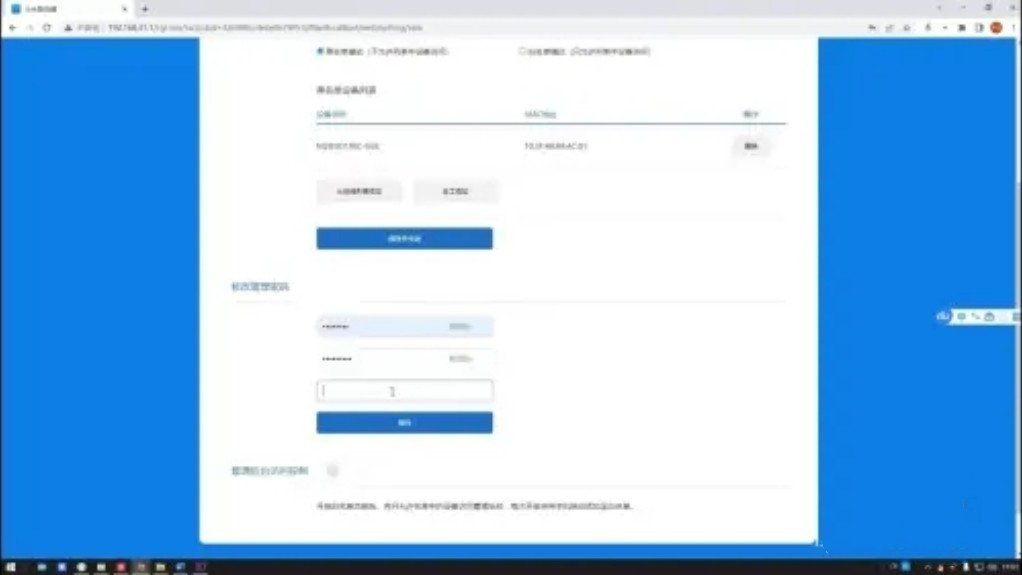1022x575 pixels.
Task: Click the manual add button
Action: pos(456,192)
